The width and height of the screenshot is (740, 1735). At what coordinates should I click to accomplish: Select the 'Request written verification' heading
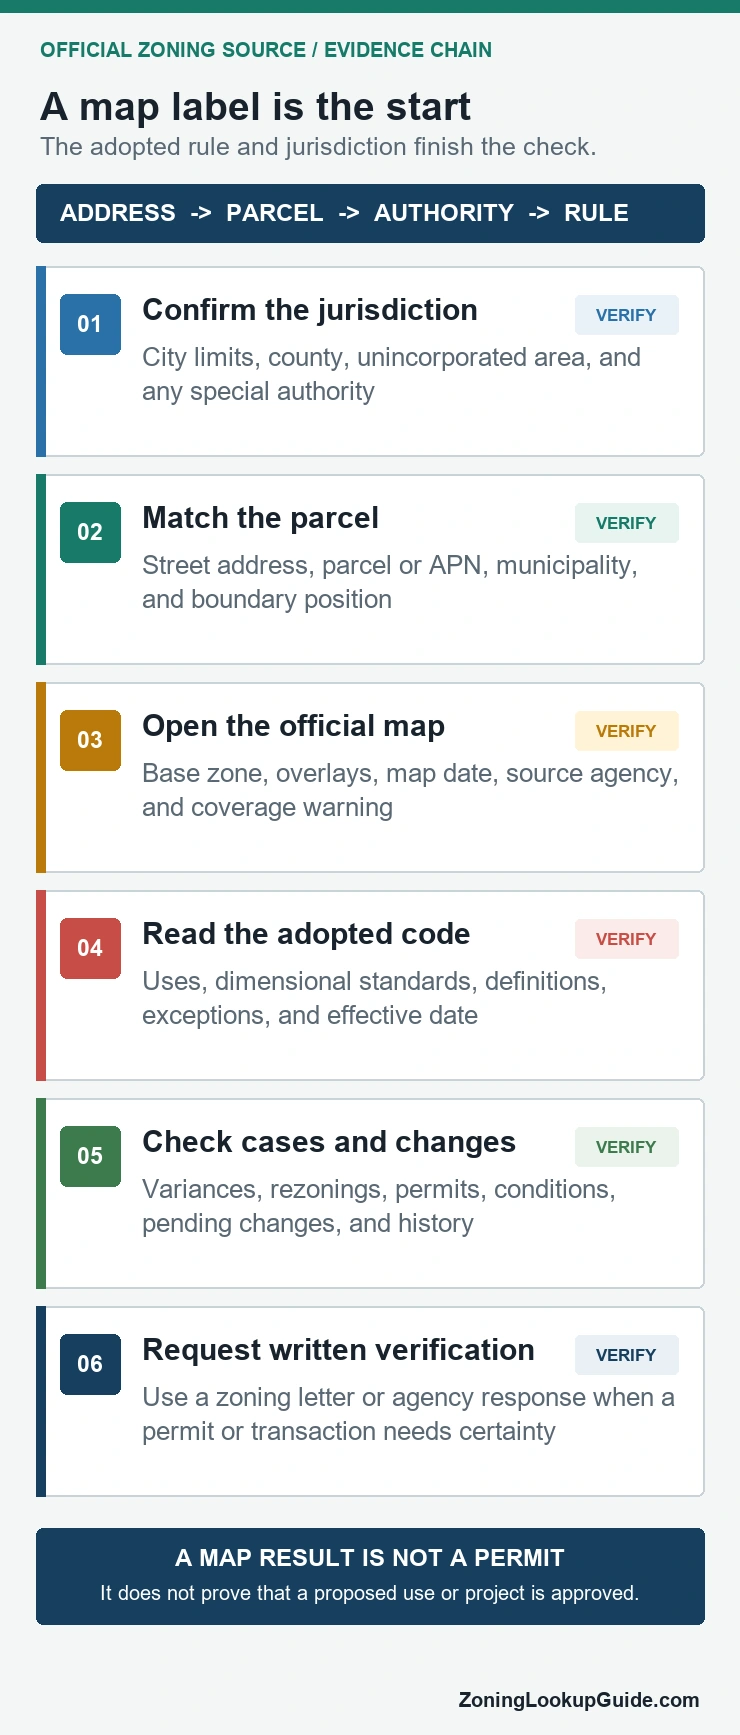point(338,1350)
